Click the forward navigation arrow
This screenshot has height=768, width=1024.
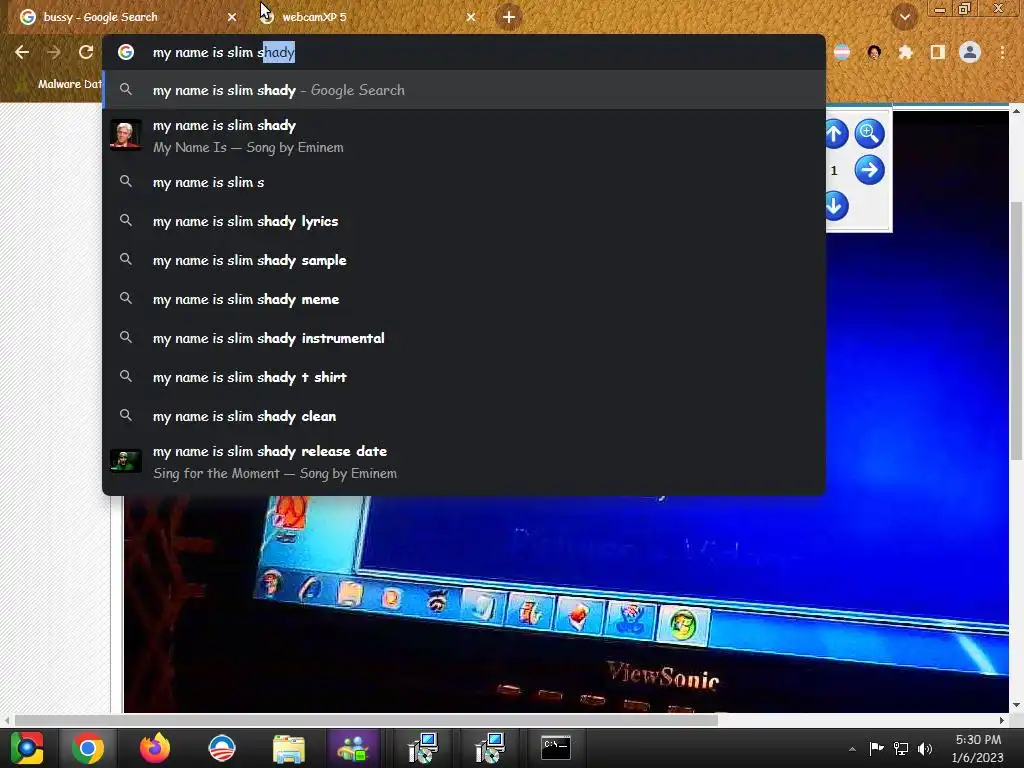[54, 52]
